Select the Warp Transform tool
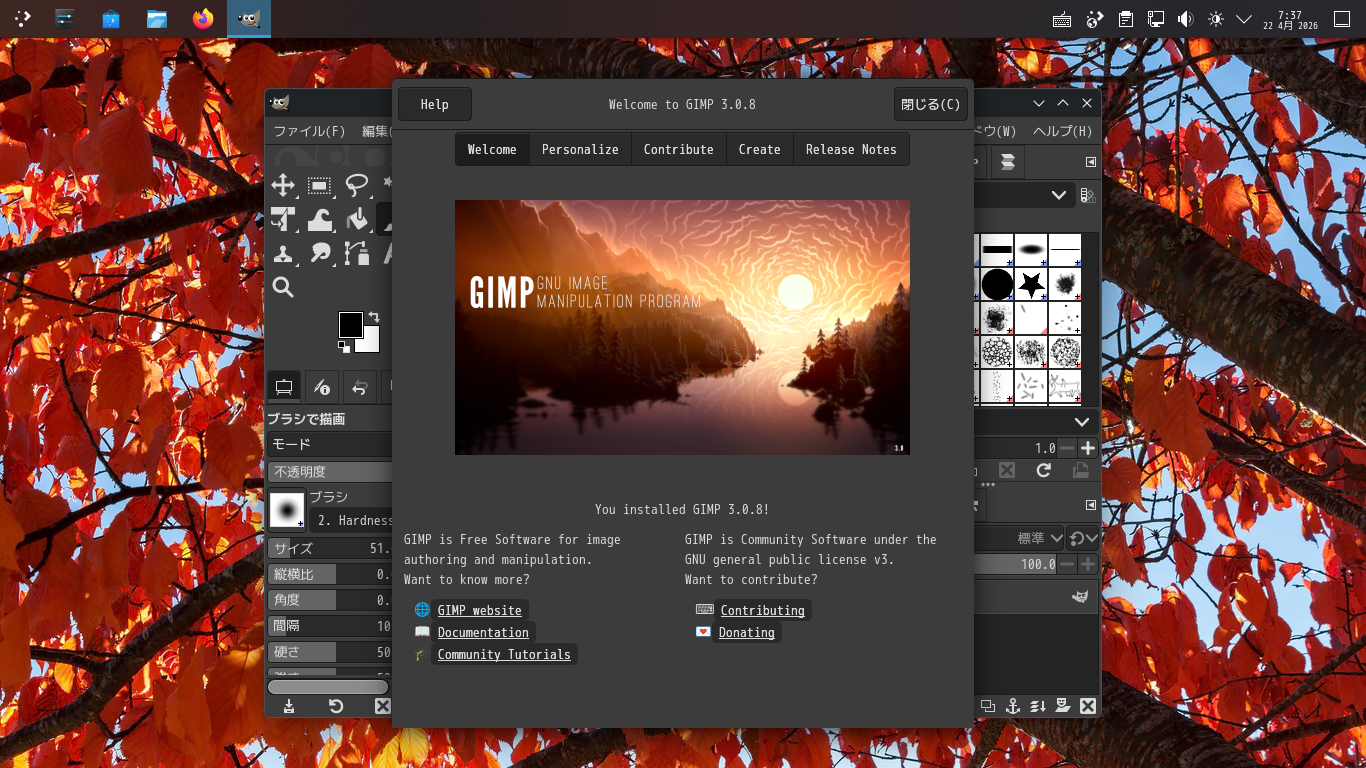Screen dimensions: 1366x768 [320, 219]
